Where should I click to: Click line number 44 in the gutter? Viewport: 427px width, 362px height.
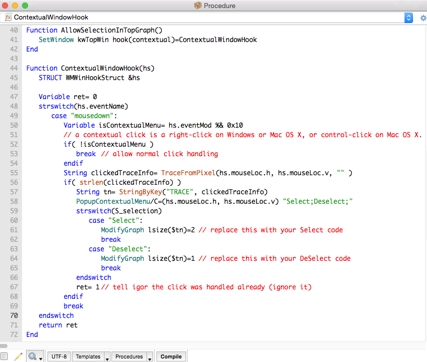coord(14,68)
